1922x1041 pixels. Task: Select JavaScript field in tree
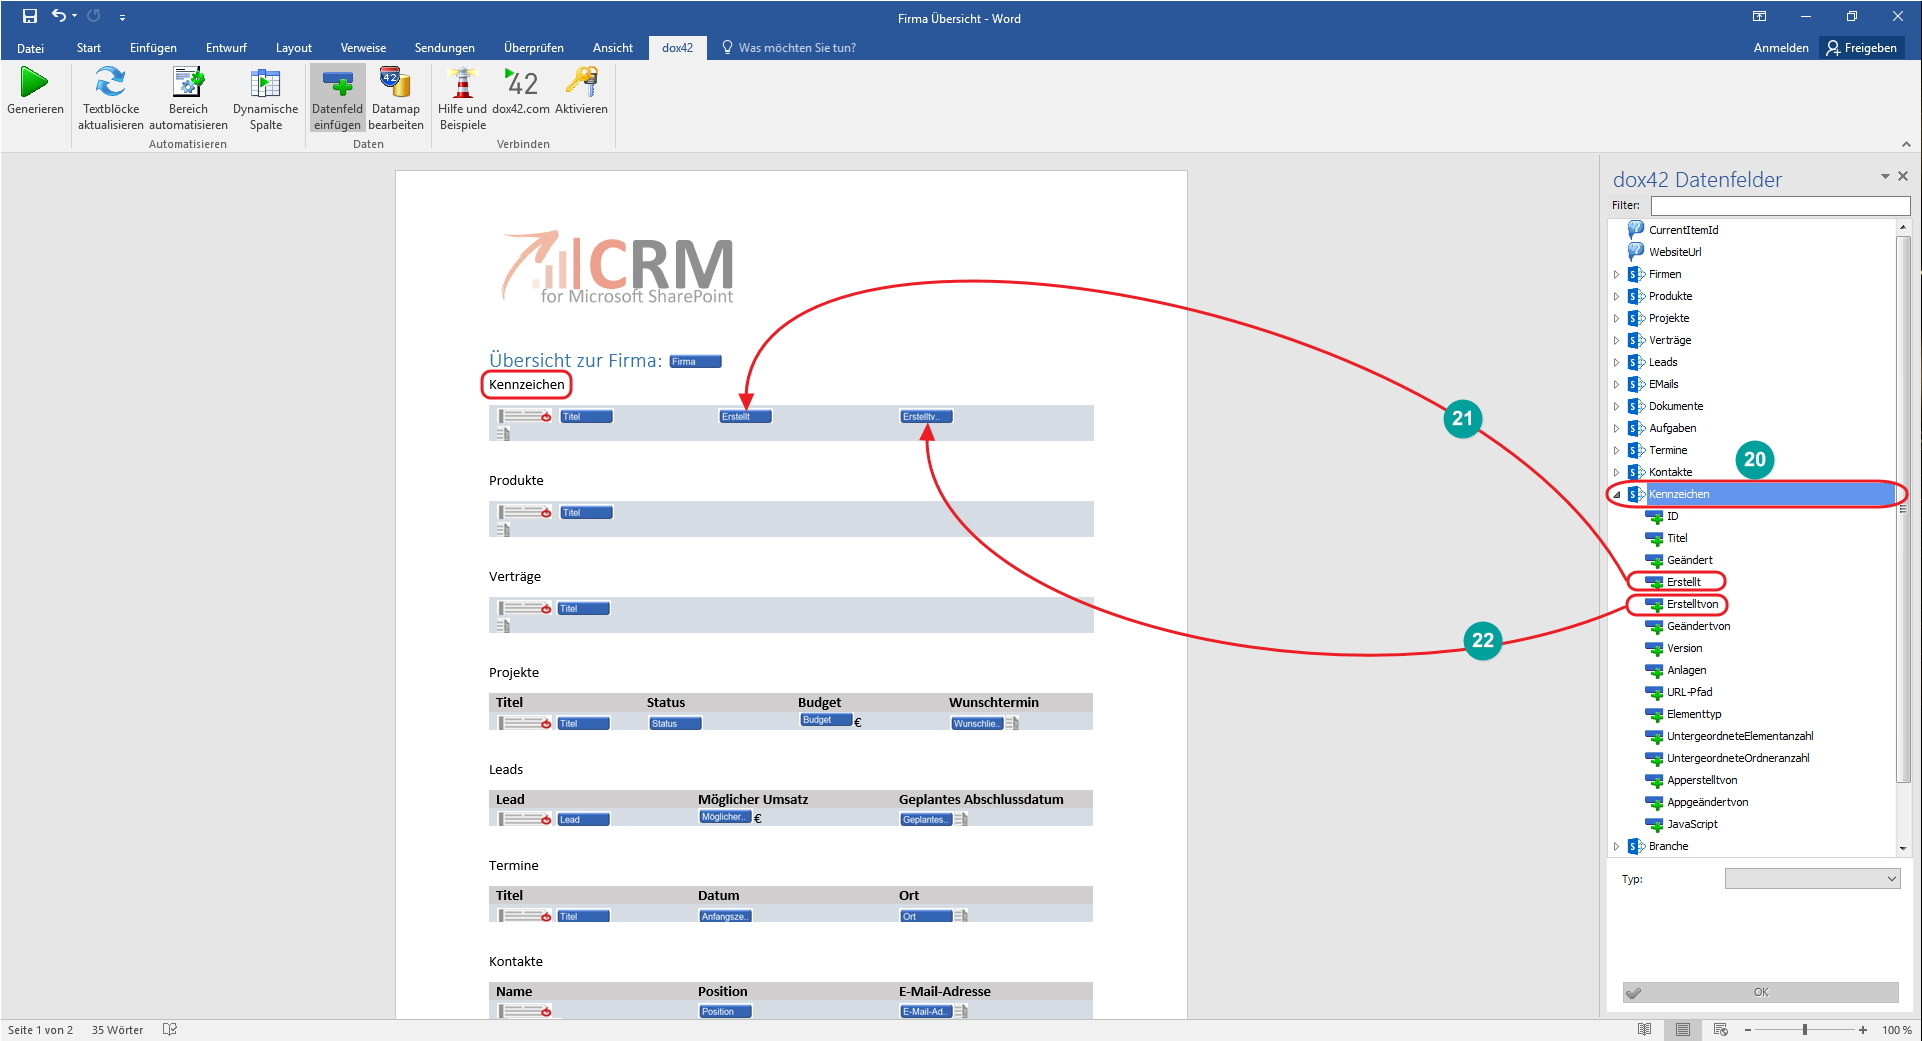[1692, 824]
